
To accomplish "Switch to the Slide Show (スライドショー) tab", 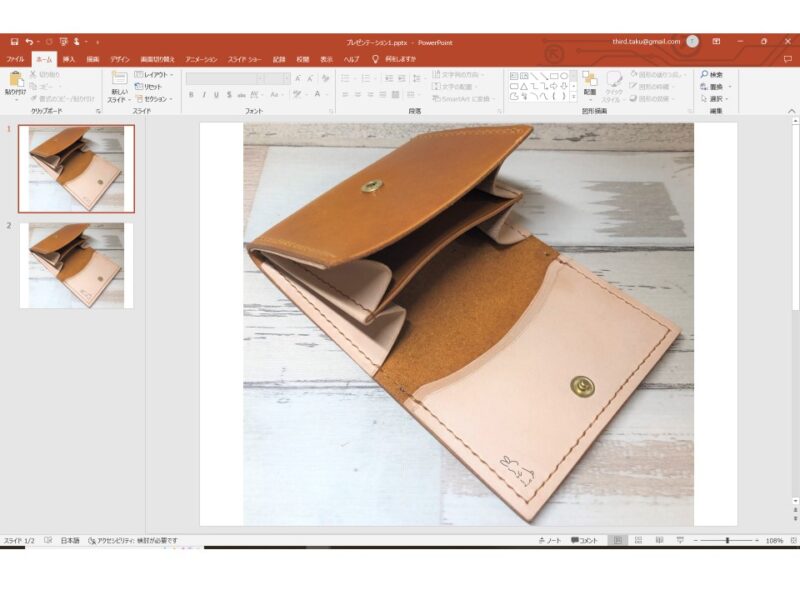I will point(245,59).
